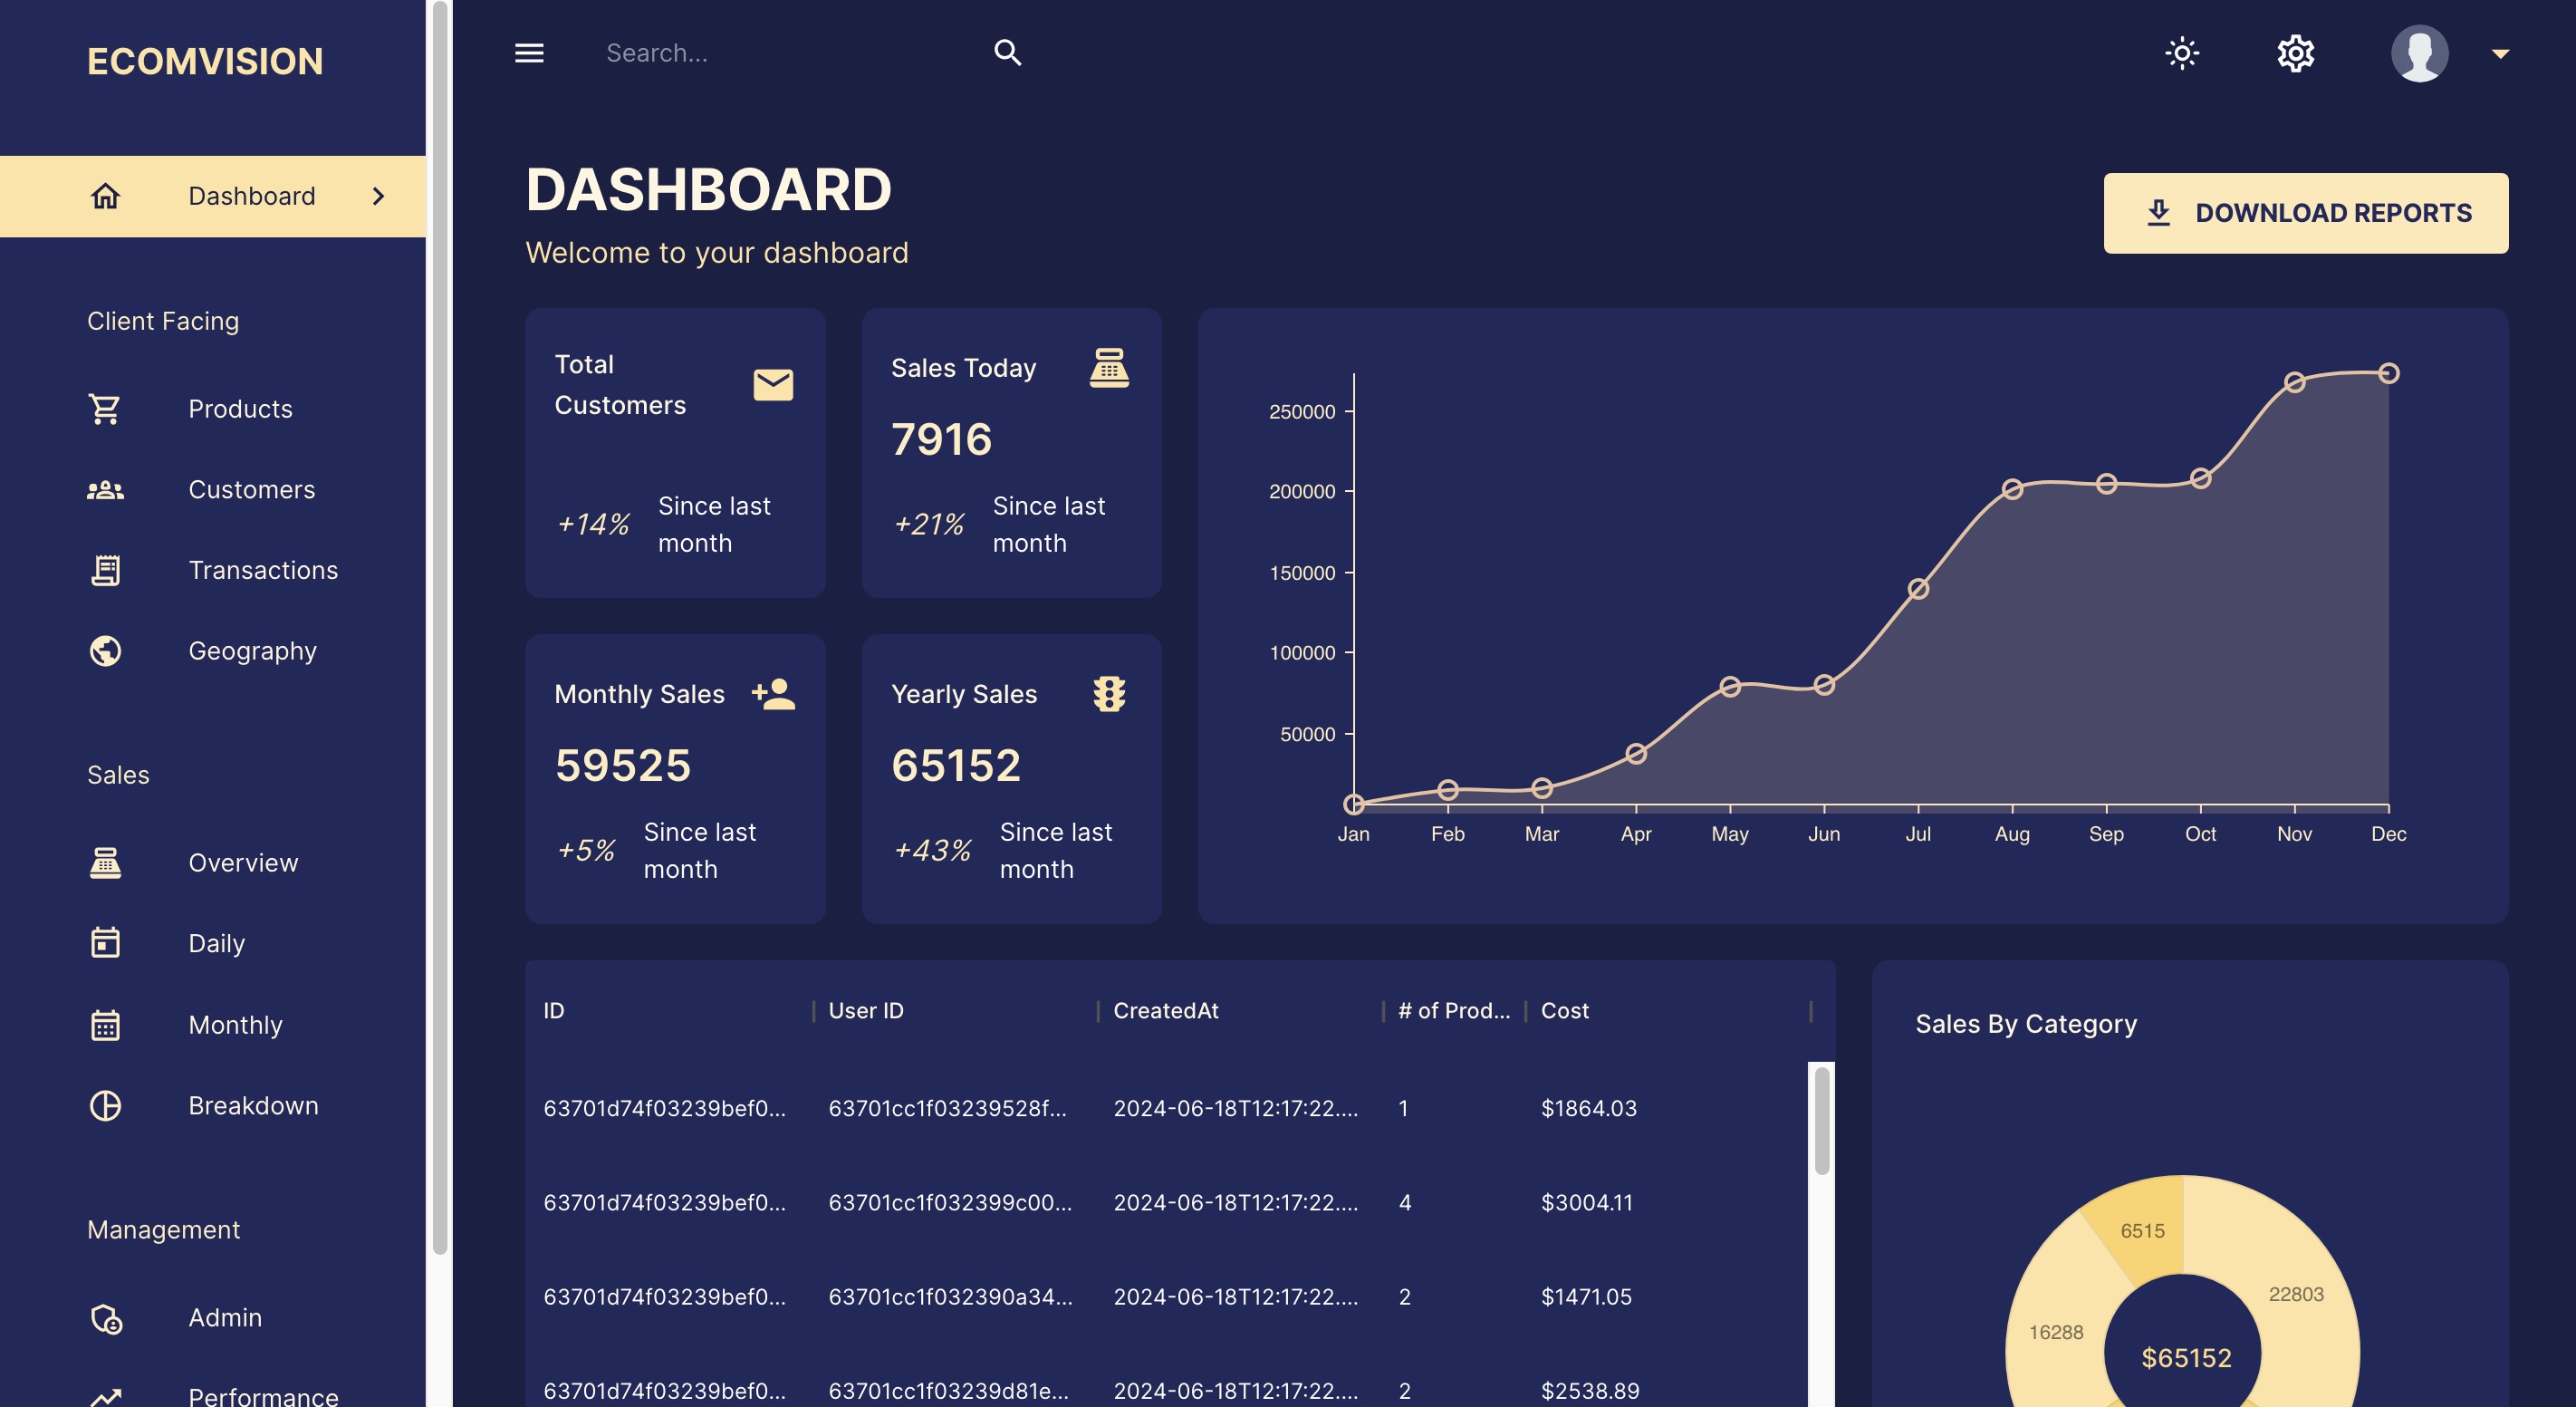Click the Products cart icon
Screen dimensions: 2576x1407
105,409
